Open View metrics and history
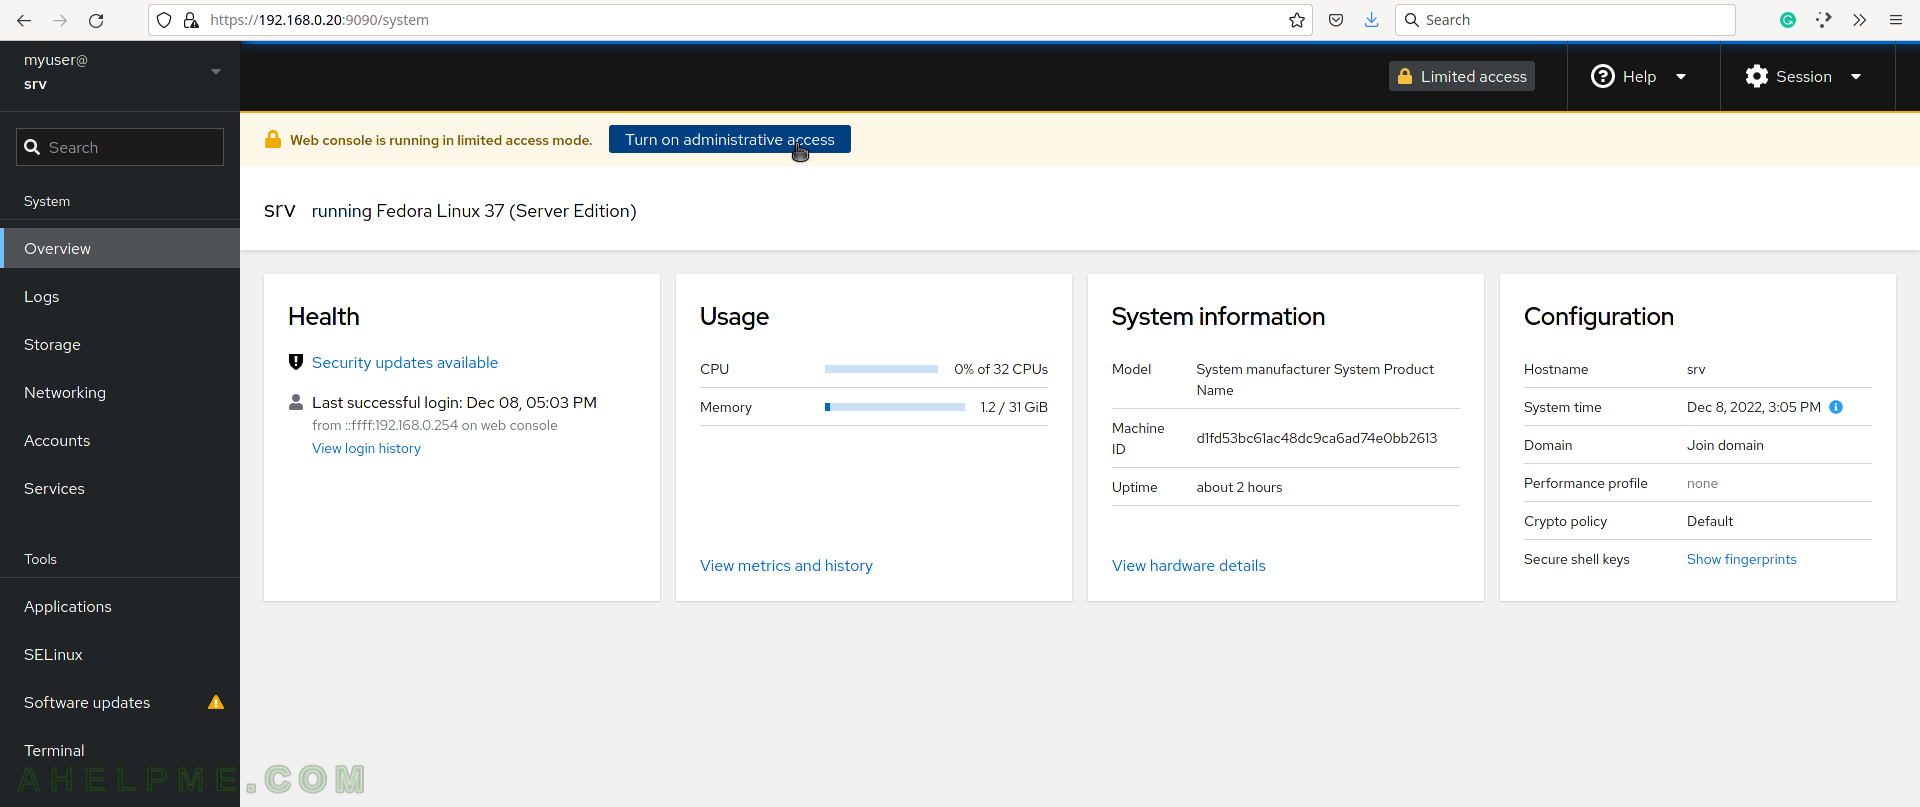Image resolution: width=1920 pixels, height=807 pixels. (786, 565)
